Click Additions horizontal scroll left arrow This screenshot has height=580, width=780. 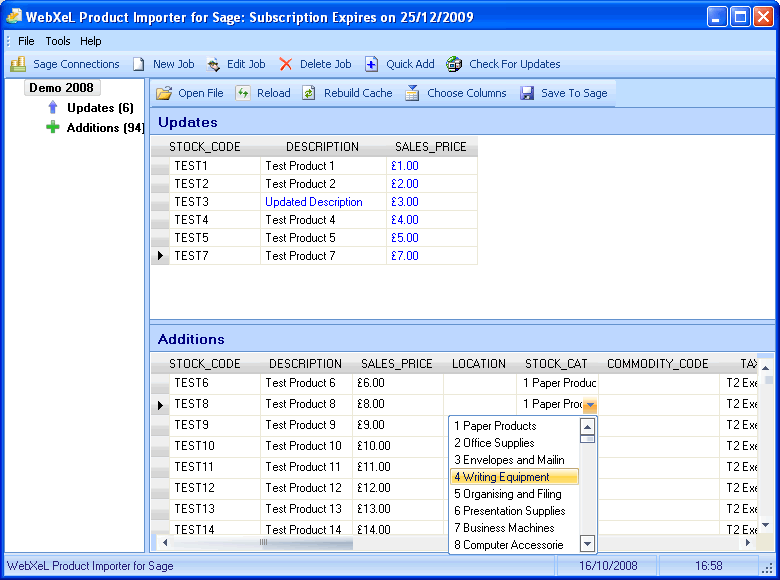[x=165, y=543]
